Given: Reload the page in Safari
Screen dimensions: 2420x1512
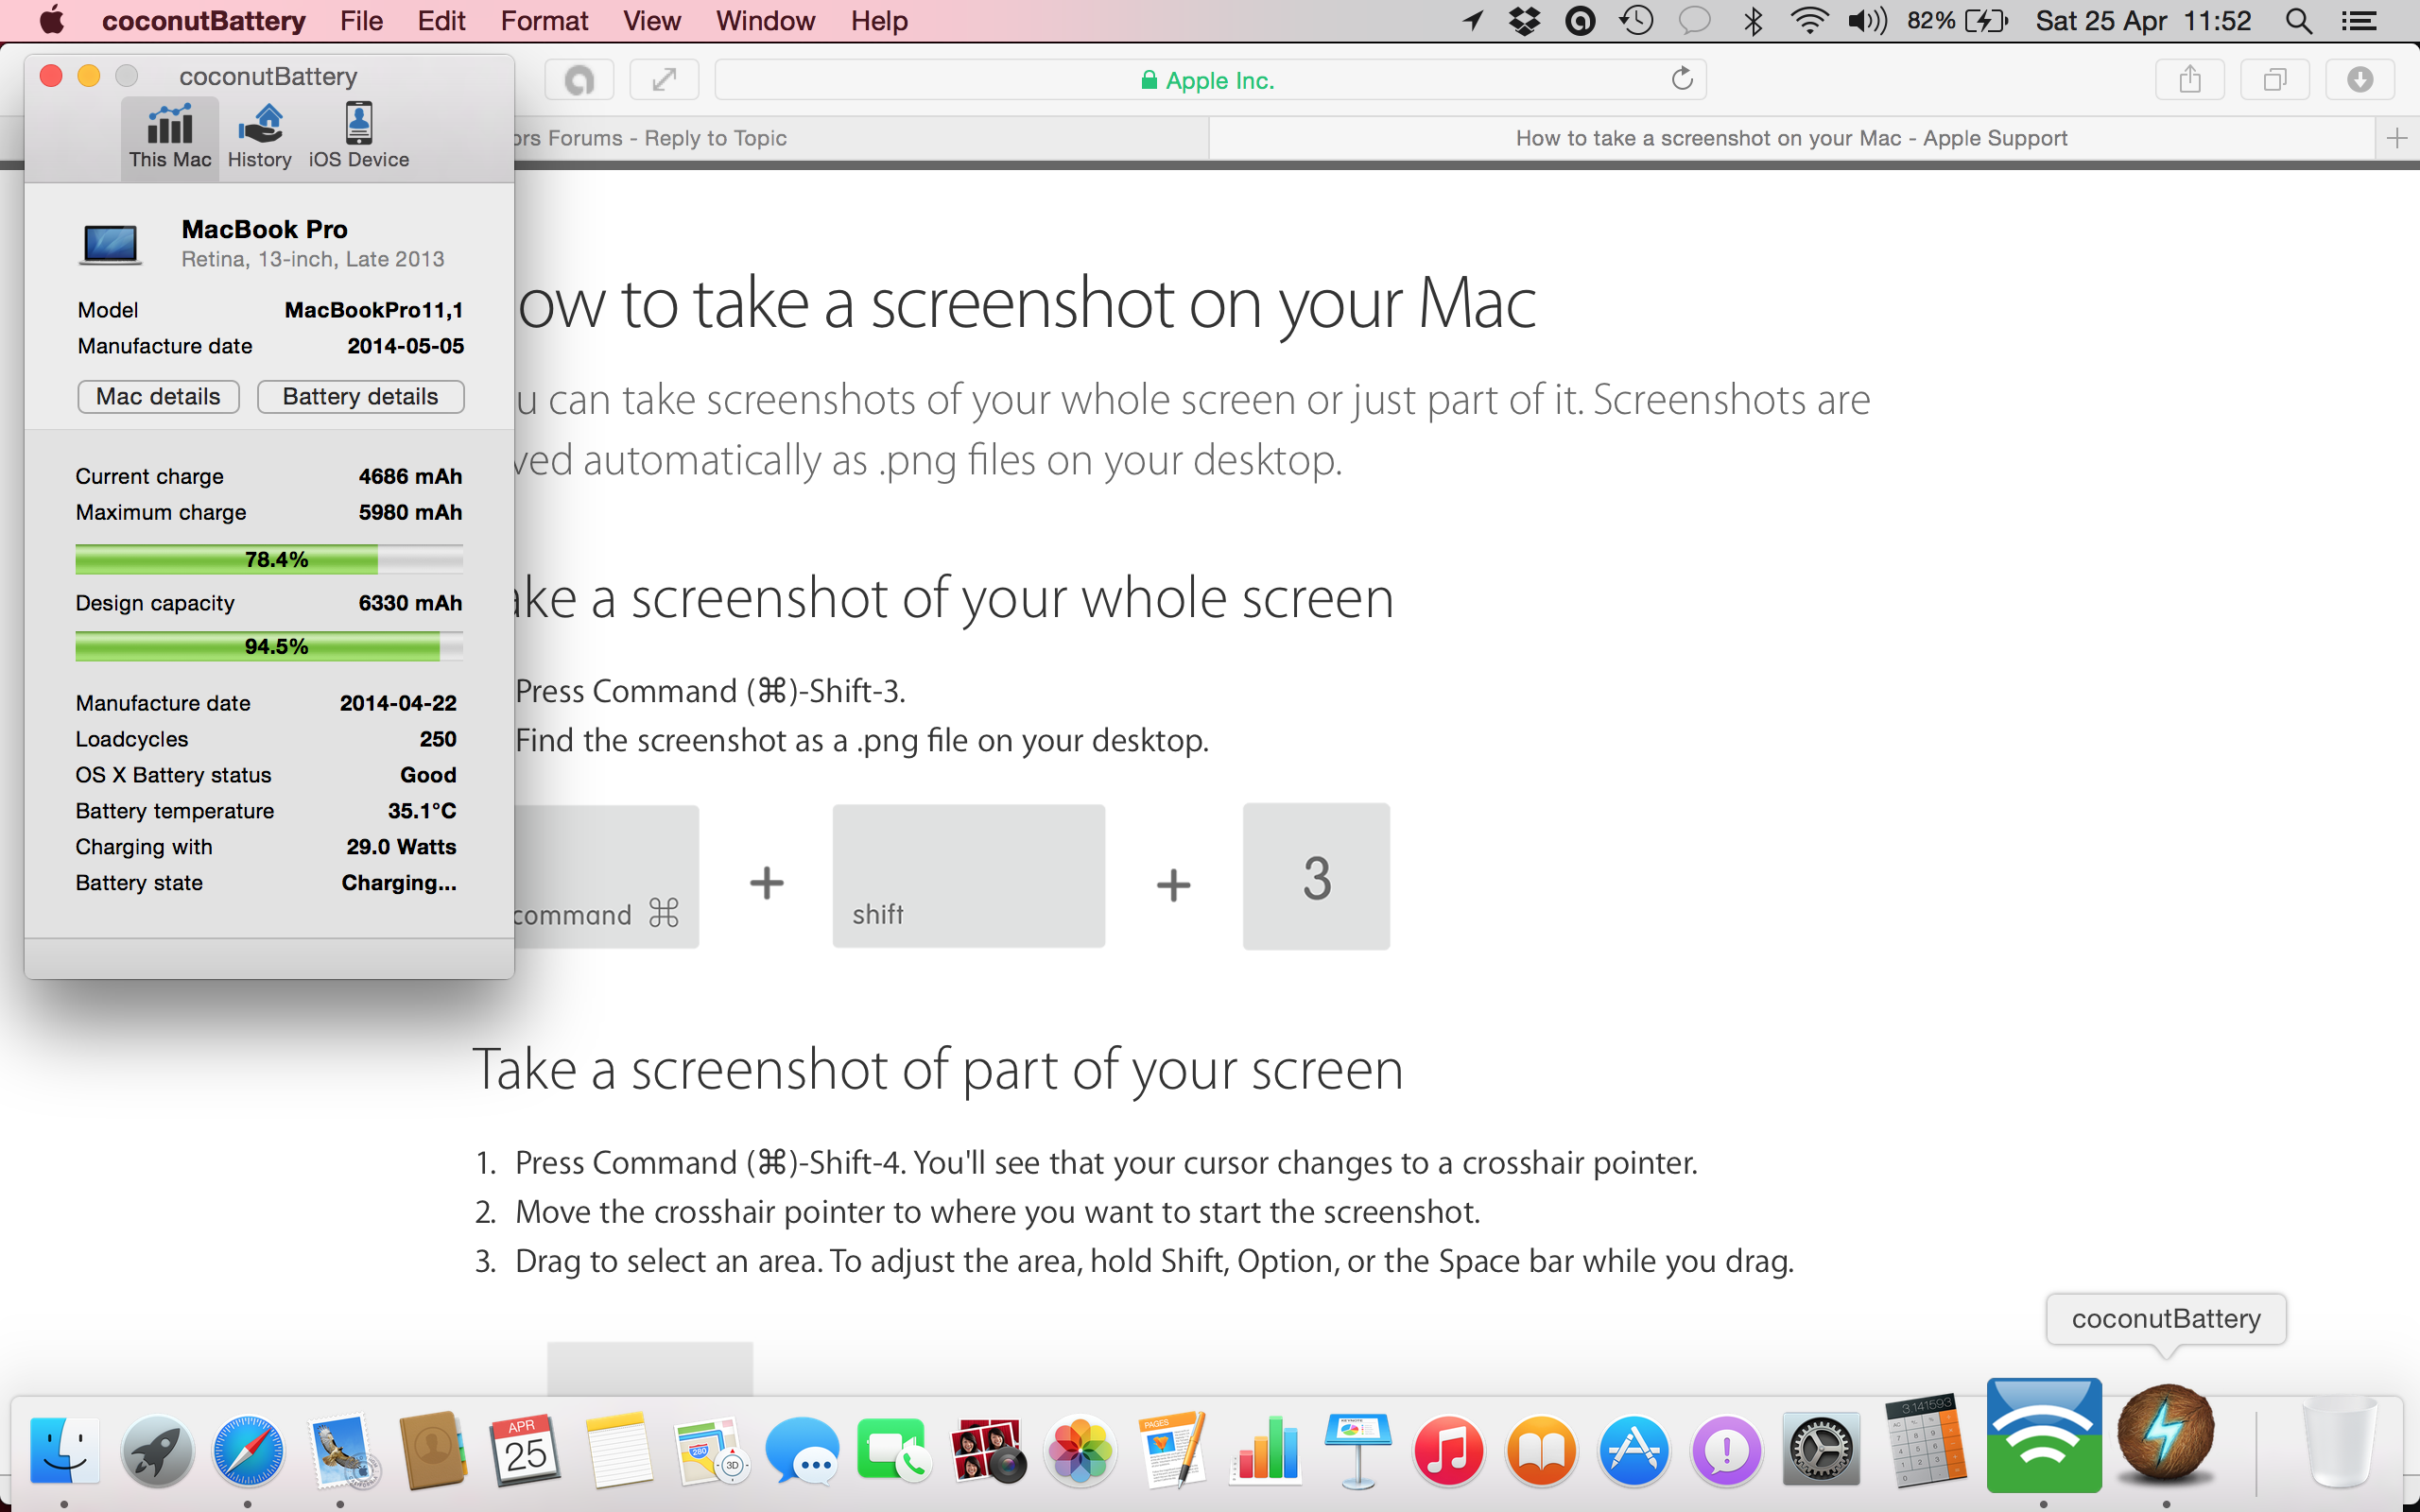Looking at the screenshot, I should 1682,79.
